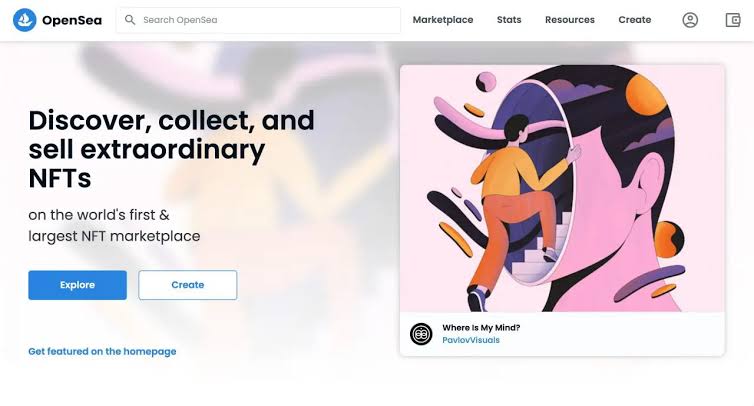
Task: Click the search magnifier icon
Action: [130, 20]
